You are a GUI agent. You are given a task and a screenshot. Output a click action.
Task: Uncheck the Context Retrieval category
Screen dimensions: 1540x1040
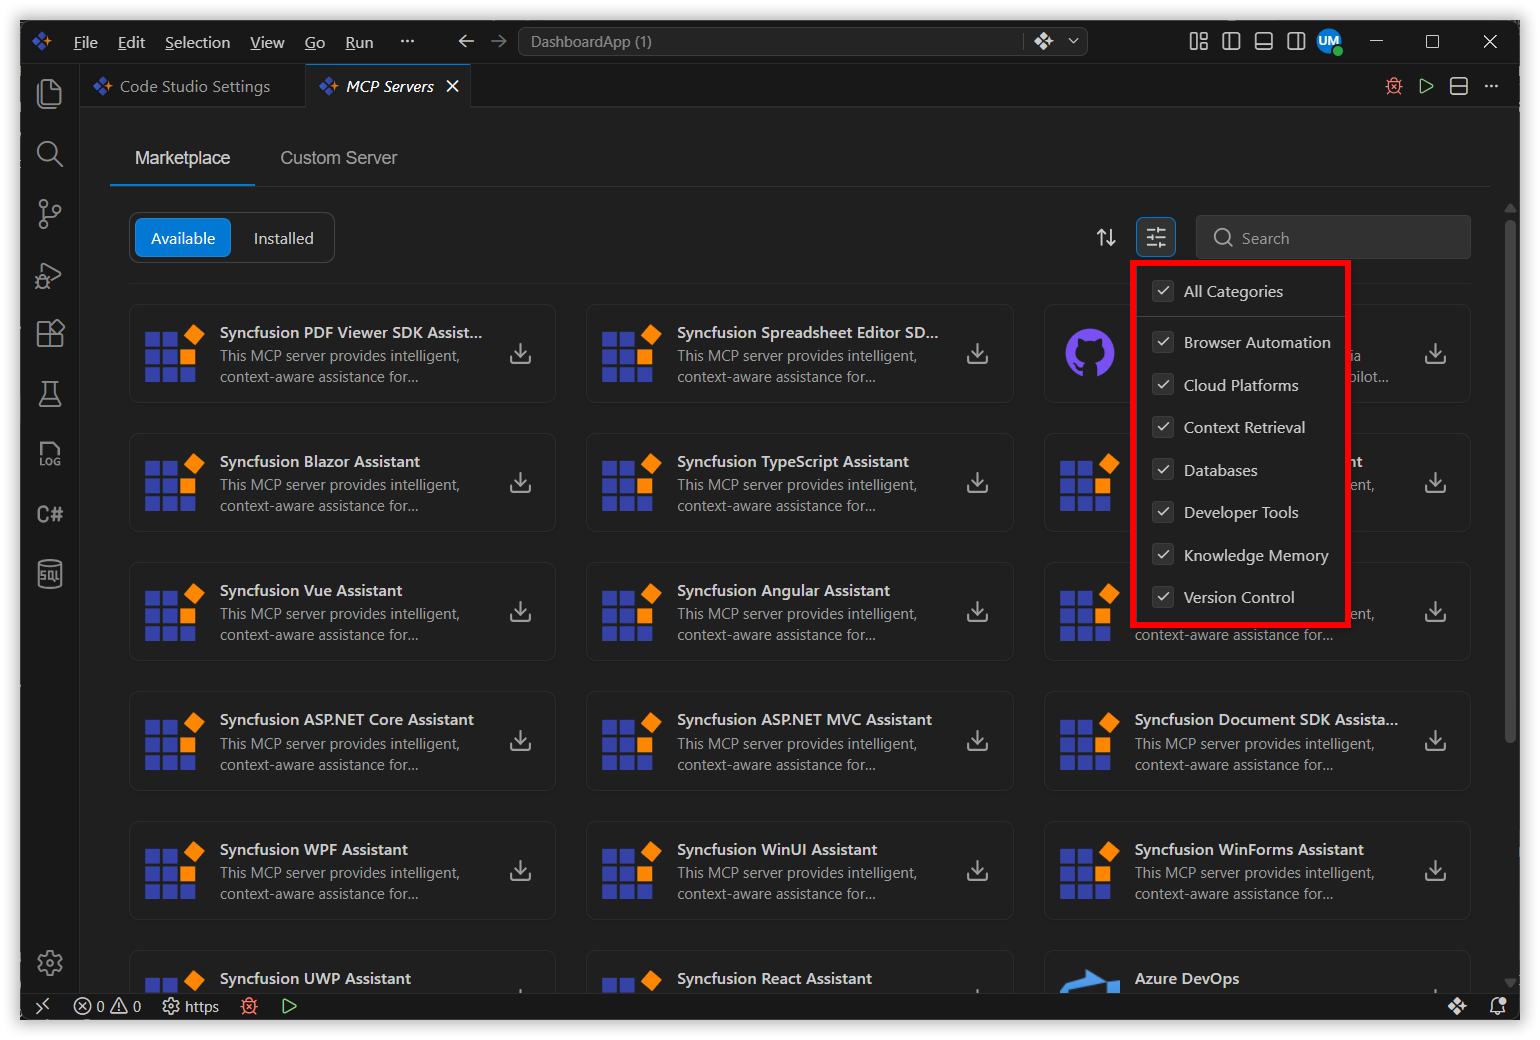[x=1163, y=427]
